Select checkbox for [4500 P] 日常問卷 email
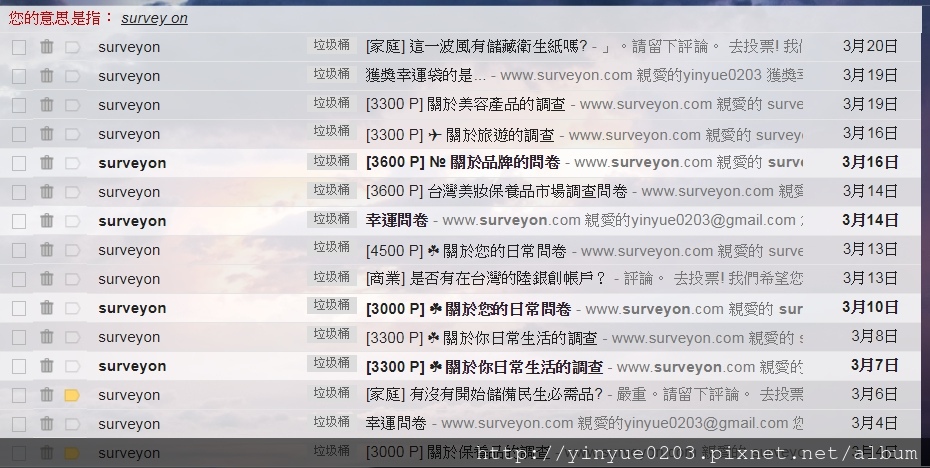 (19, 250)
